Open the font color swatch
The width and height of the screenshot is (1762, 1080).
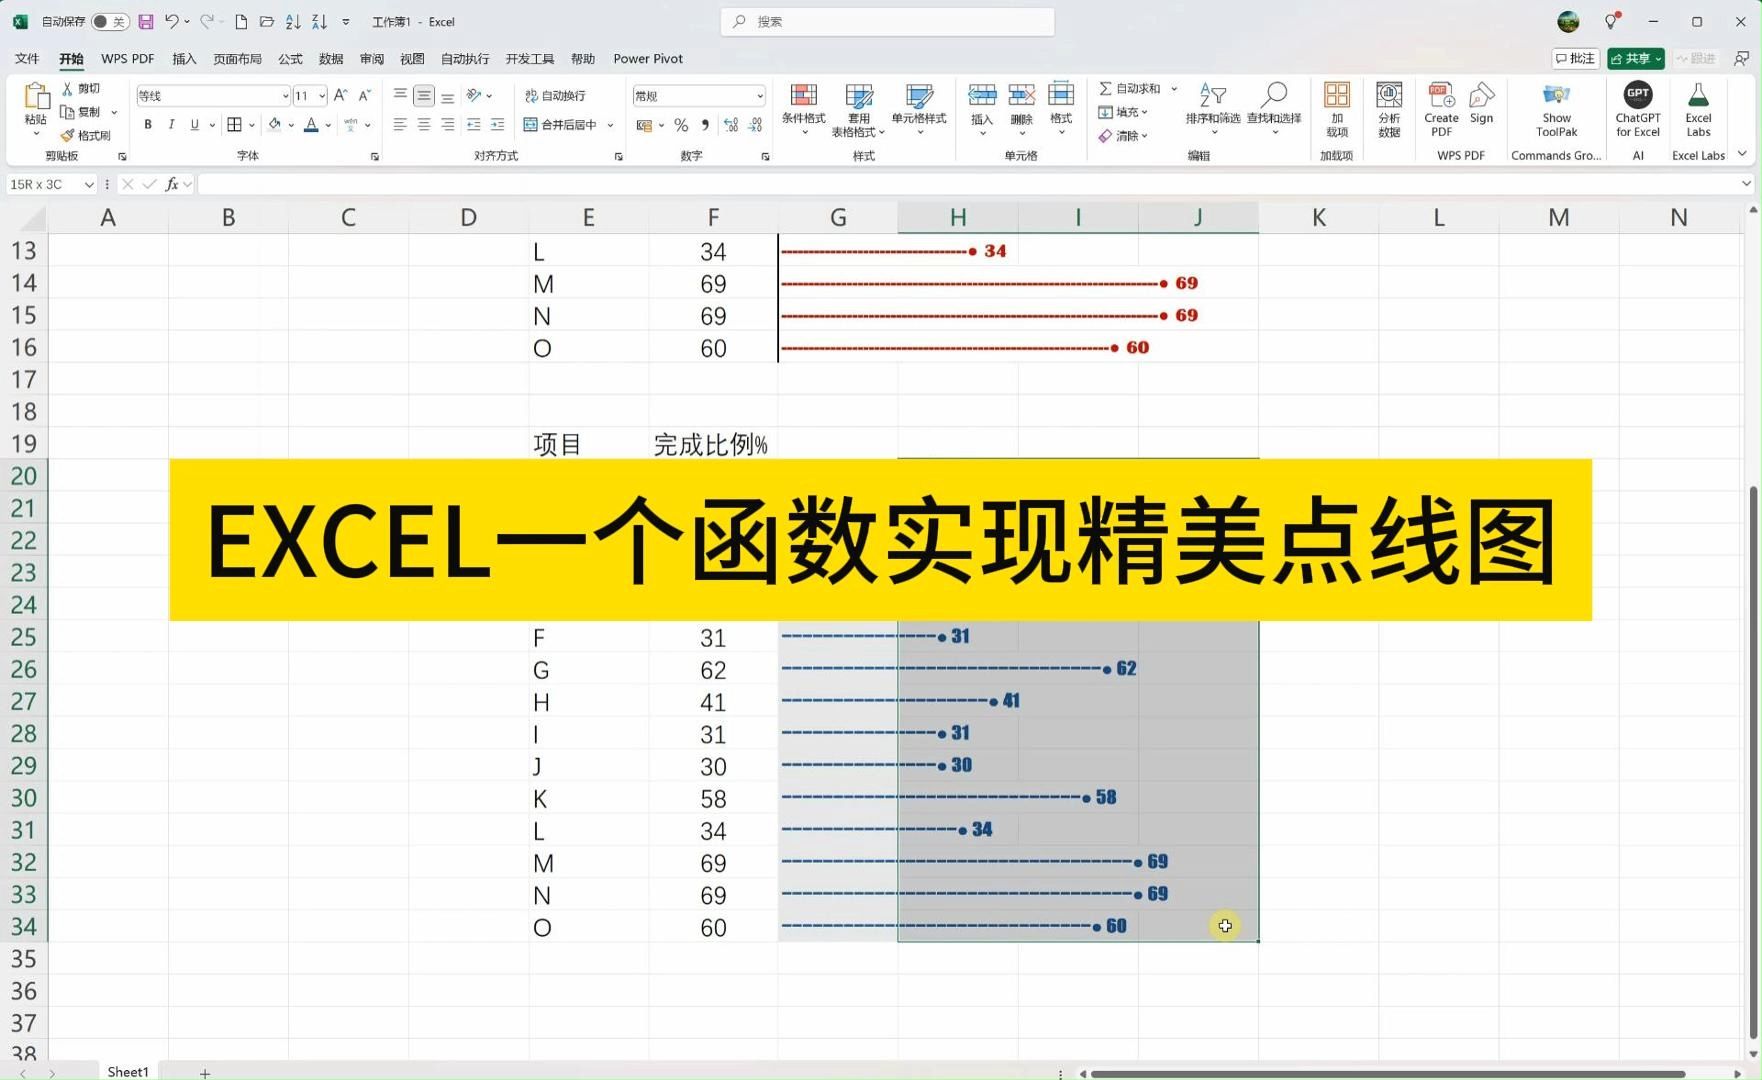(311, 124)
